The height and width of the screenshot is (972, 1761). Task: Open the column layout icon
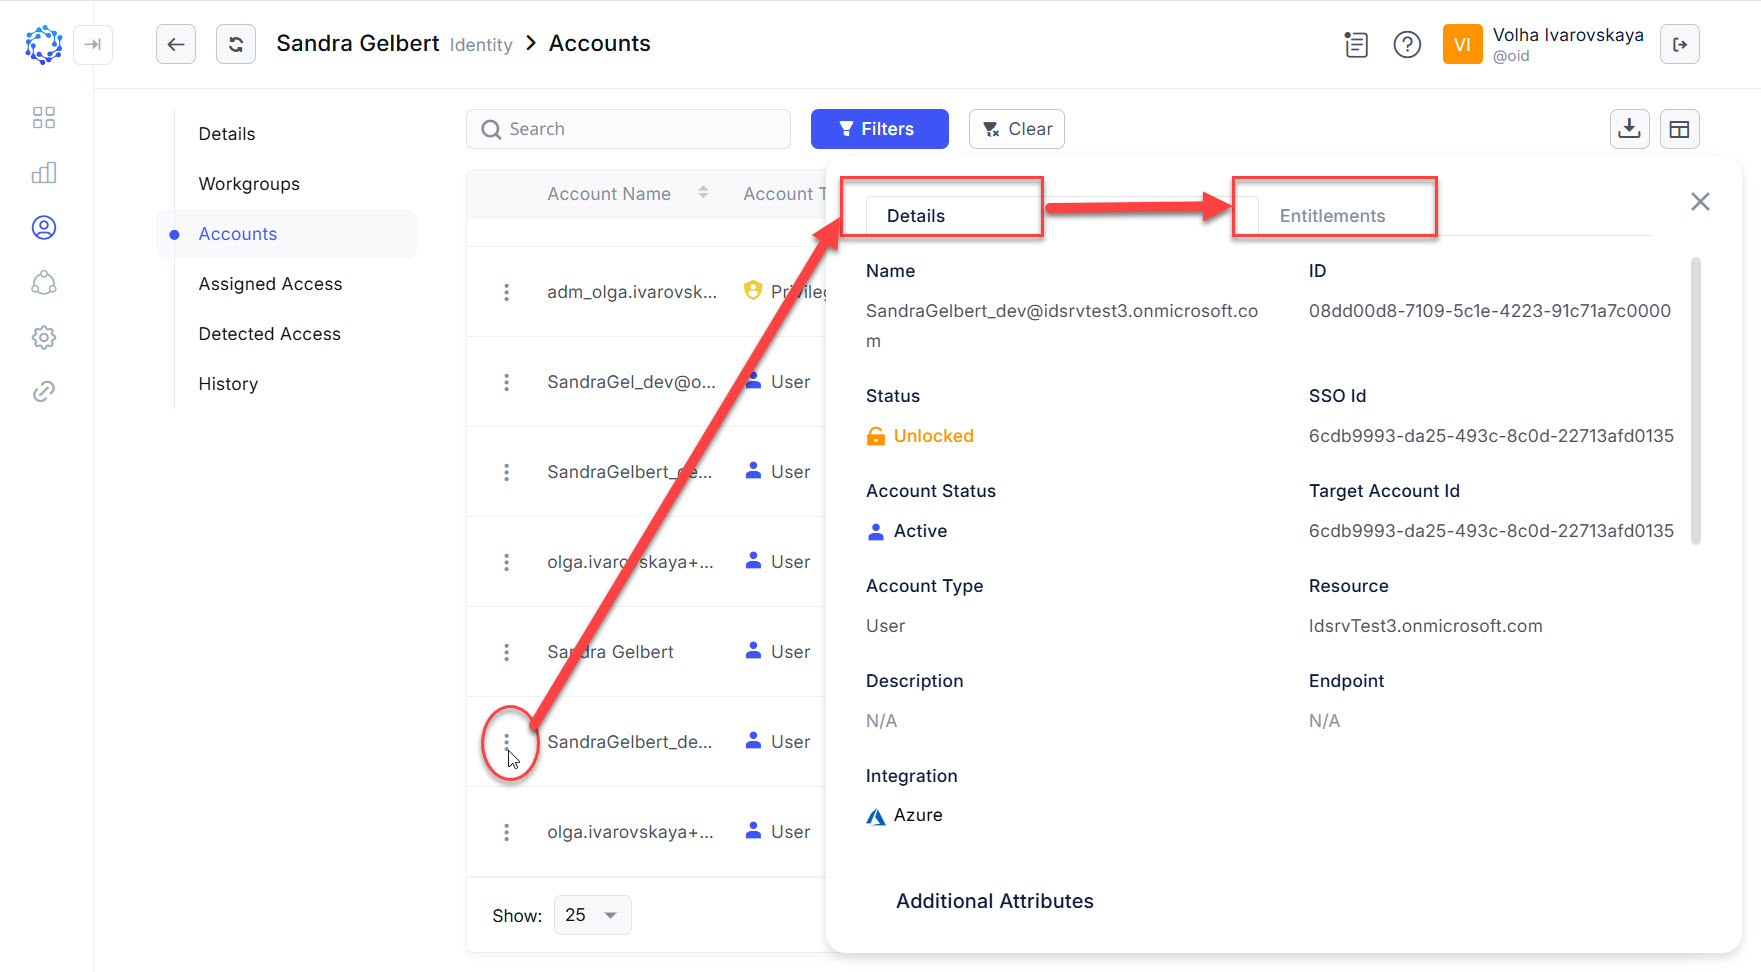[x=1679, y=129]
